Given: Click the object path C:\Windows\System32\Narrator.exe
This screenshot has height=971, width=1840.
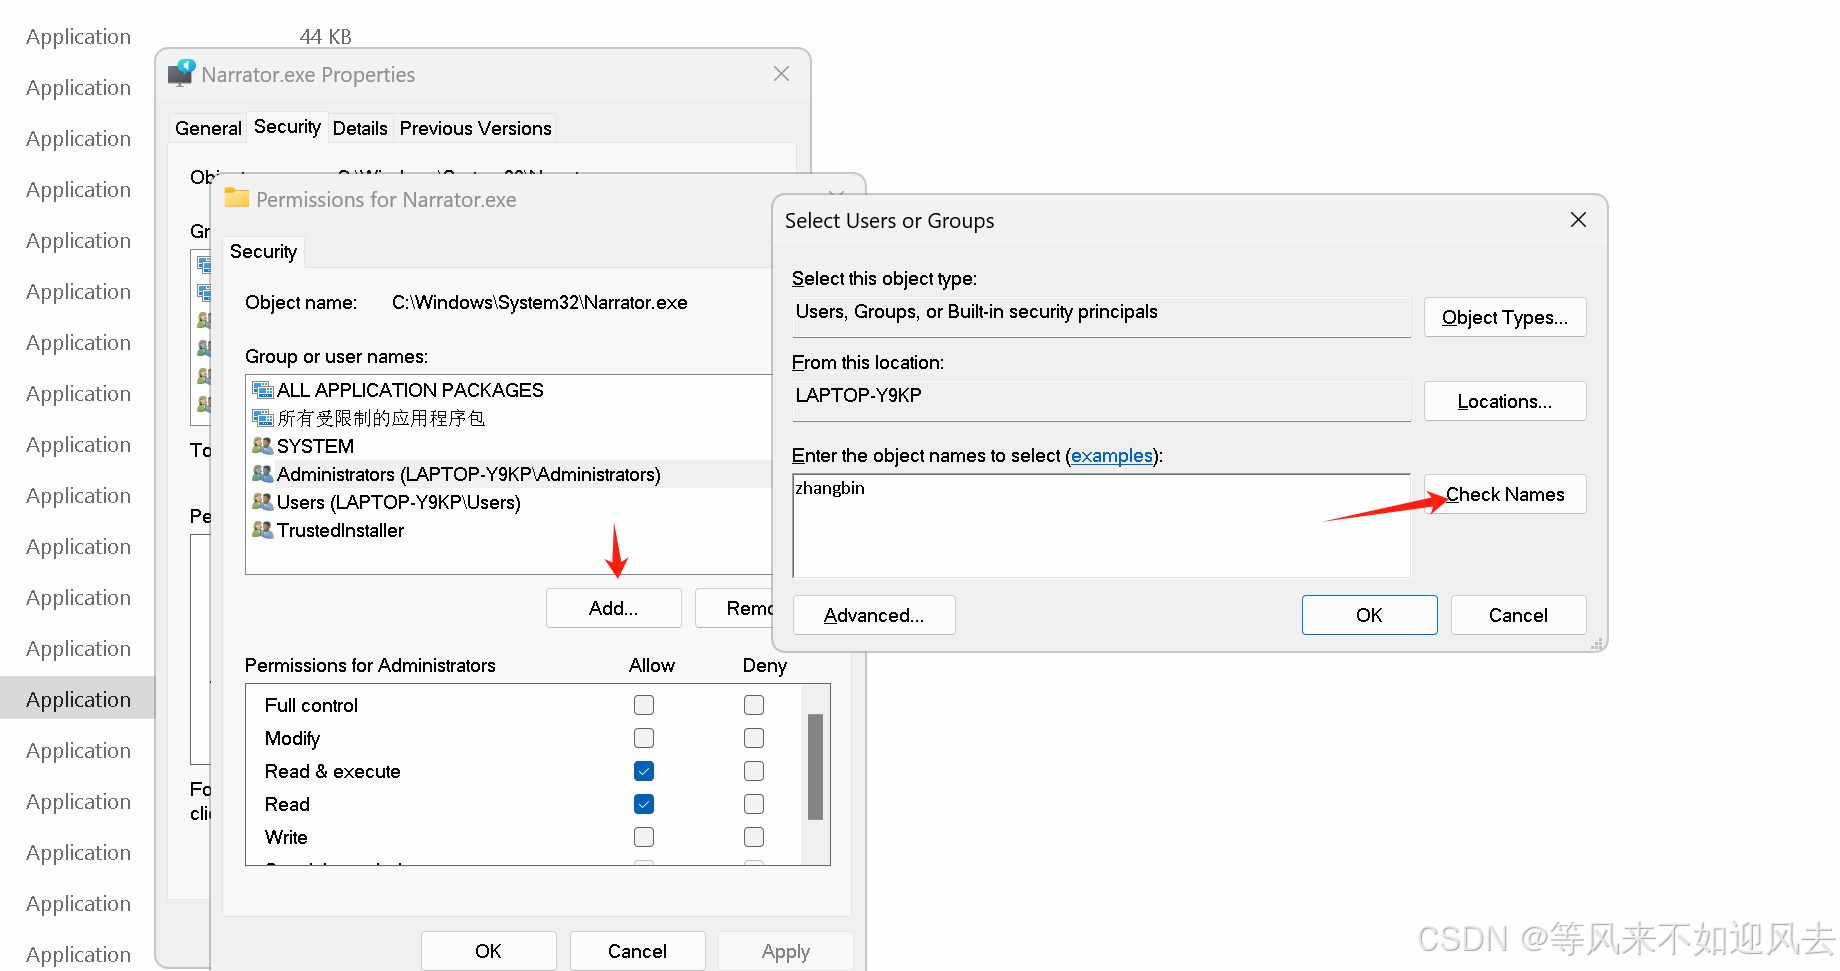Looking at the screenshot, I should (x=540, y=302).
